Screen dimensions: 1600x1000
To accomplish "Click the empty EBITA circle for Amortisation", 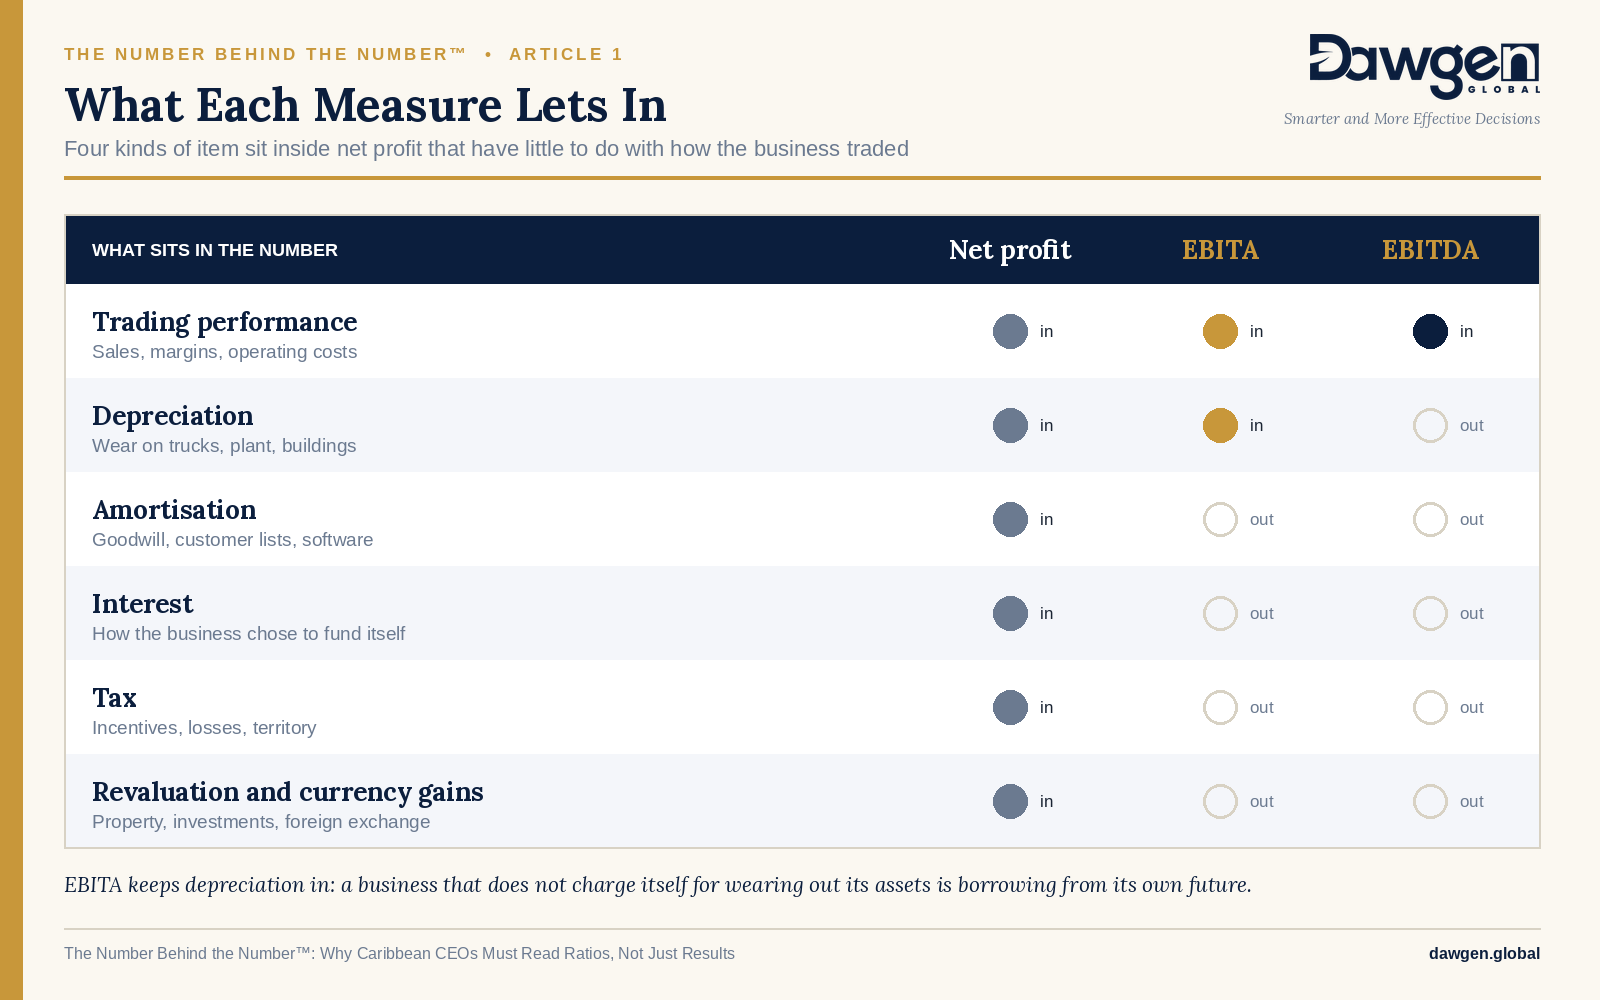I will [1220, 519].
